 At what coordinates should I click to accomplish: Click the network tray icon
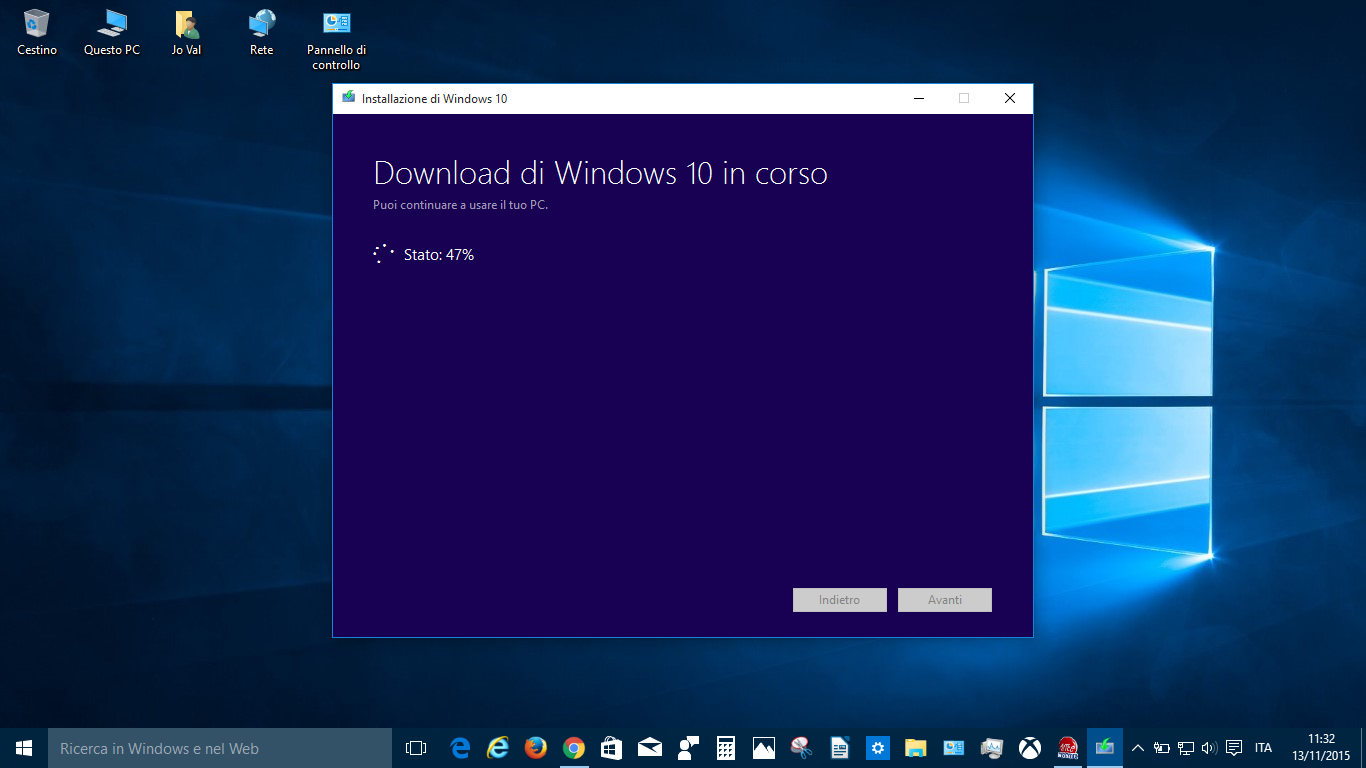[x=1186, y=748]
